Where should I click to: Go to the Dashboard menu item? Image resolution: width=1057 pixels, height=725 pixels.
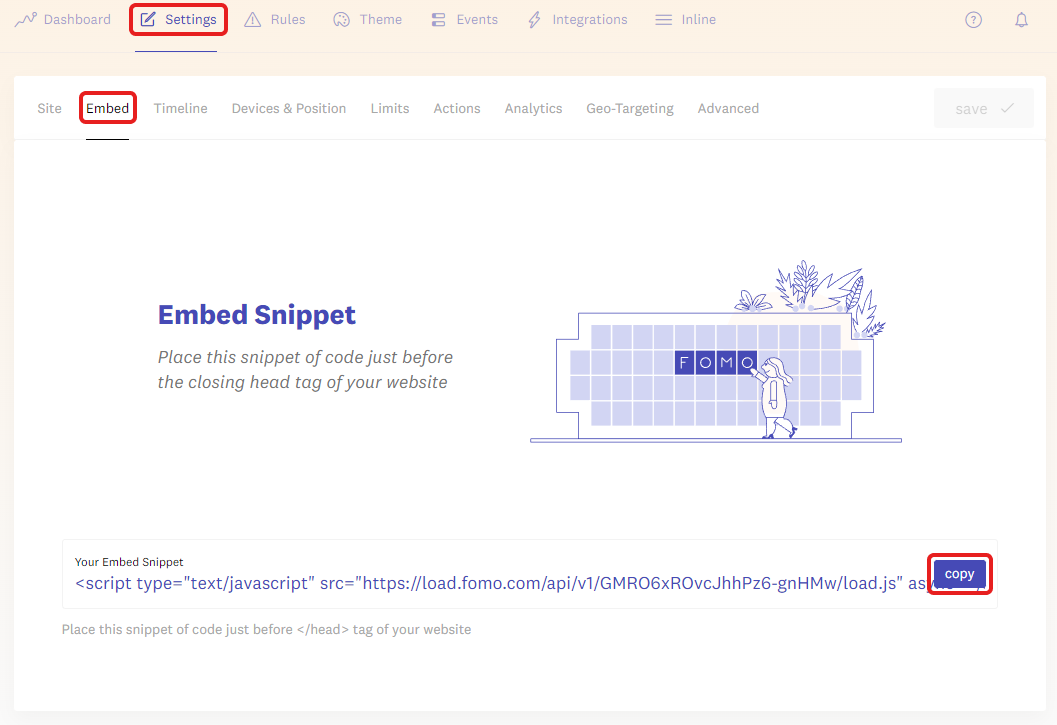tap(63, 20)
